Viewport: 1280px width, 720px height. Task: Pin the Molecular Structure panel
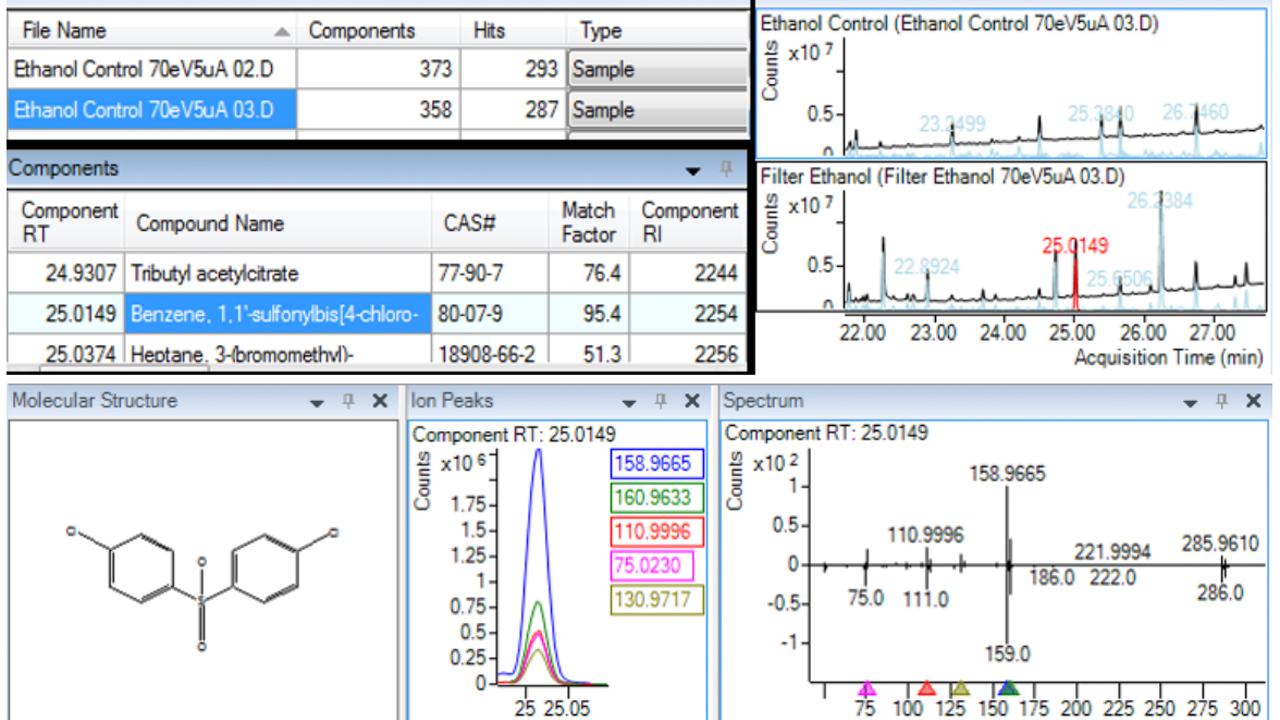349,400
